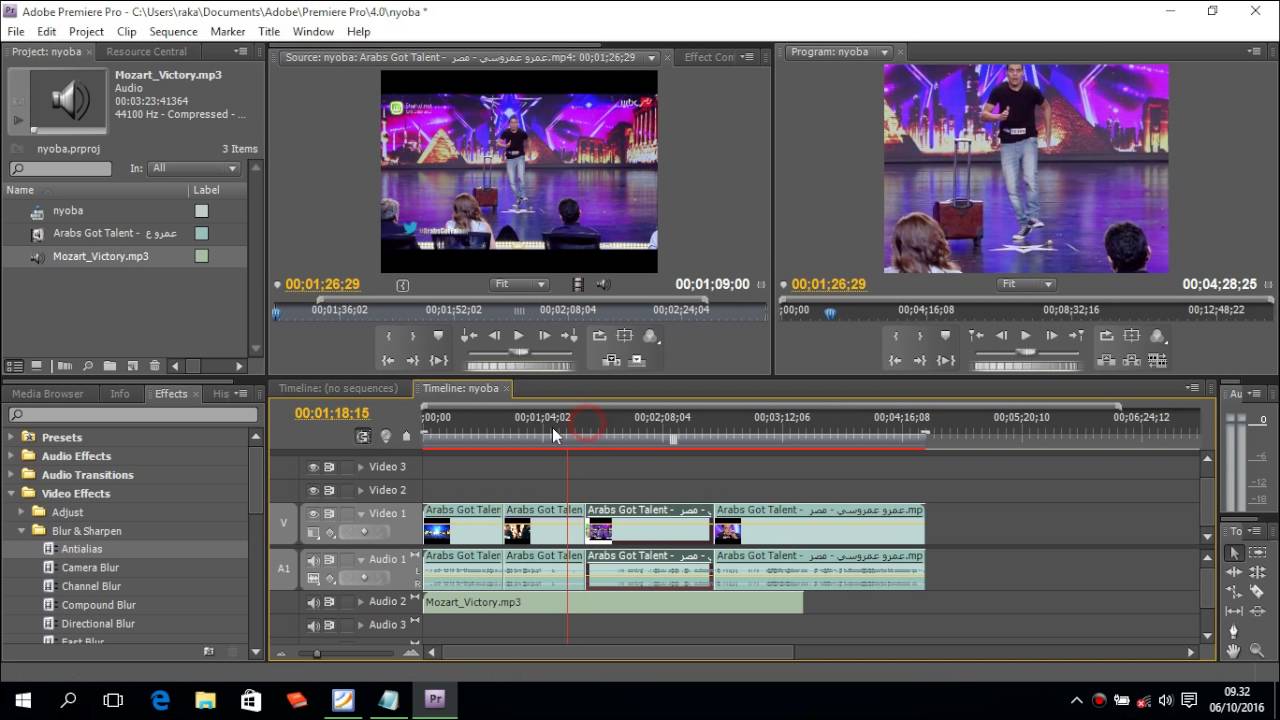This screenshot has width=1280, height=720.
Task: Select the Razor tool
Action: click(1257, 591)
